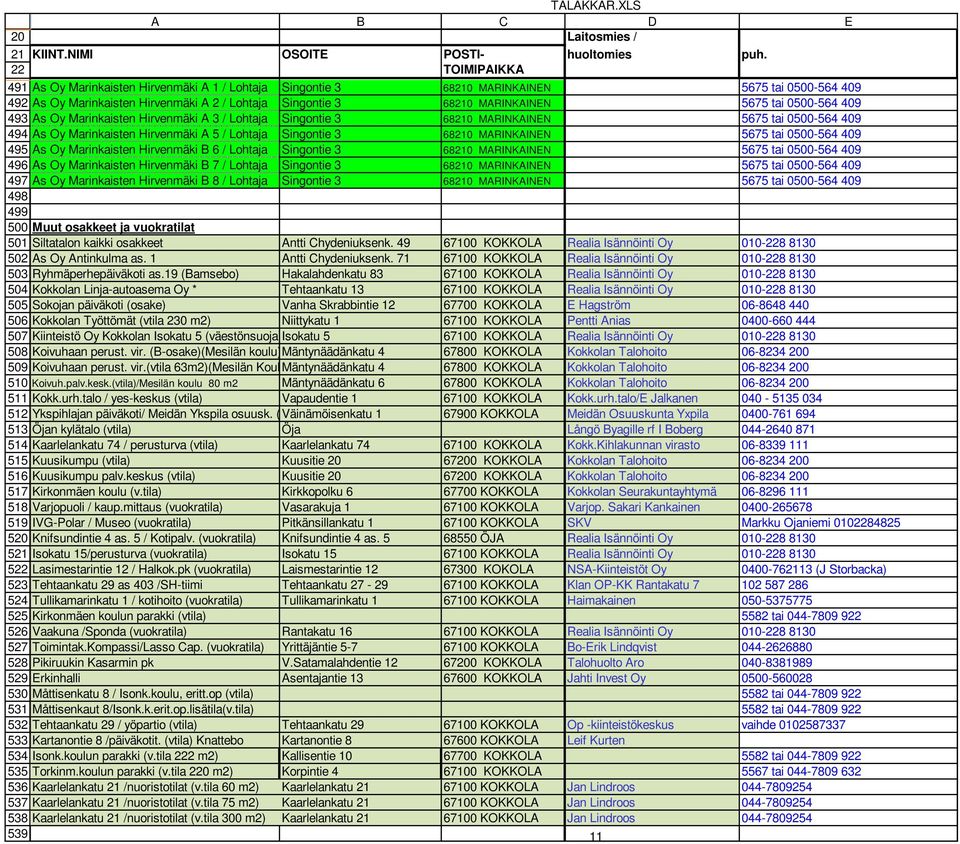This screenshot has width=960, height=844.
Task: Click address 'Niittykatu 1'
Action: 360,321
